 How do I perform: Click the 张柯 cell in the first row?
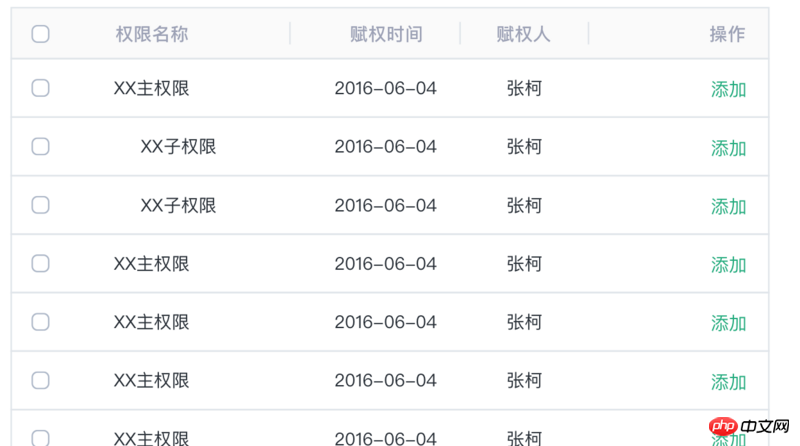point(524,88)
